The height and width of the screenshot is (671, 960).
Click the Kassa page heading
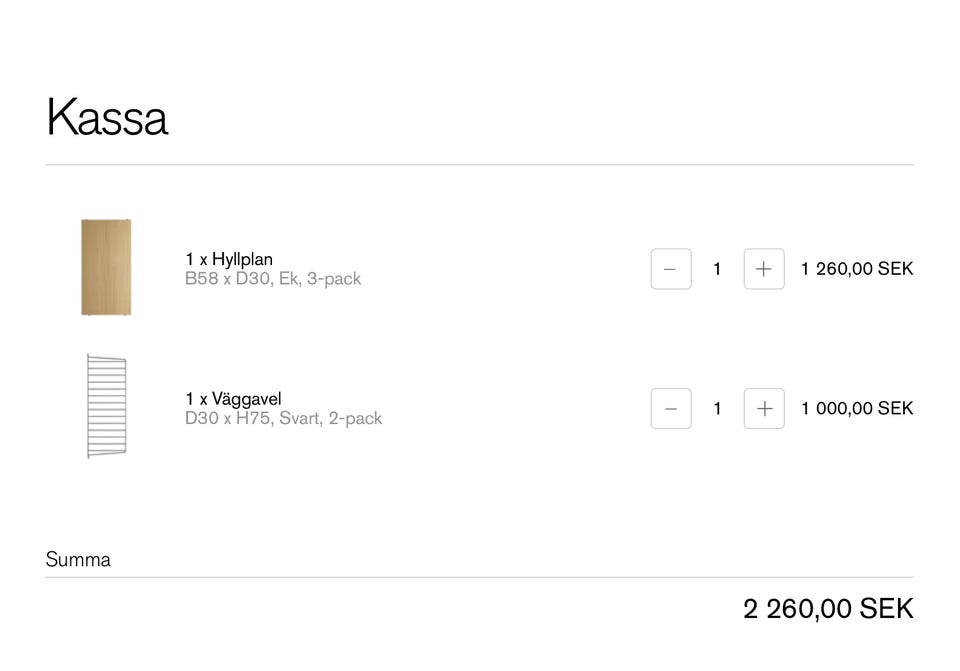point(107,117)
